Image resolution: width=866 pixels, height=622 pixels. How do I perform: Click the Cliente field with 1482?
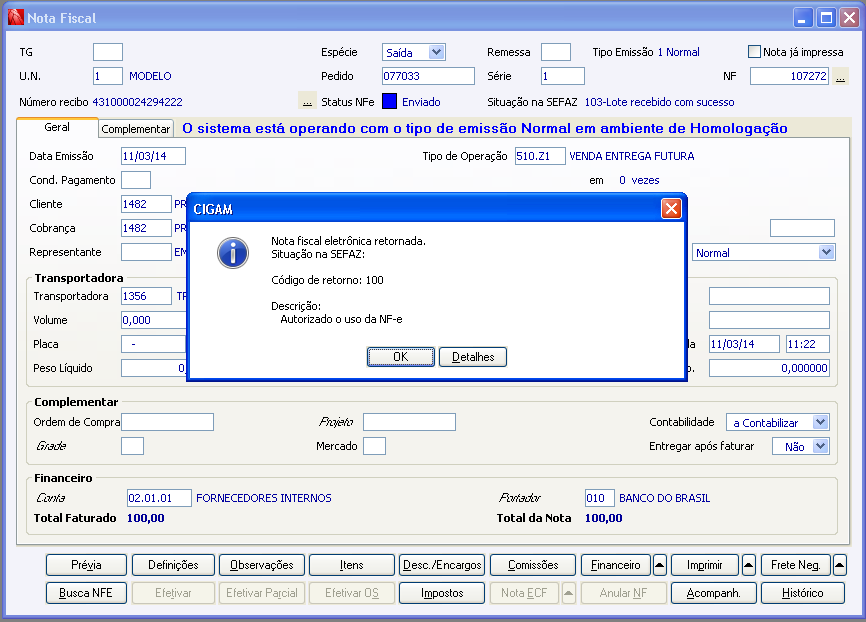[x=146, y=204]
